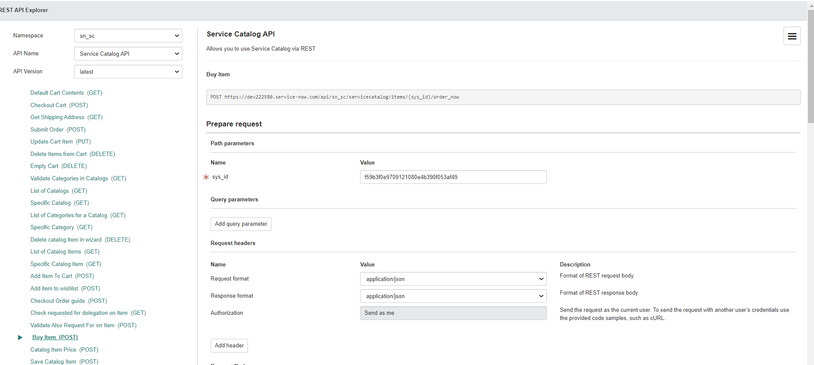Select Checkout Cart (POST)
This screenshot has height=365, width=814.
59,105
